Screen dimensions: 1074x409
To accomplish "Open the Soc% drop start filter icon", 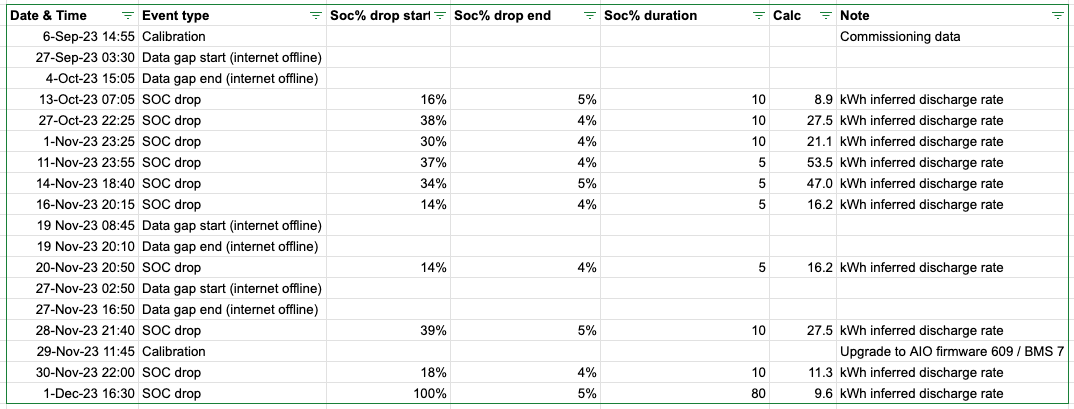I will click(440, 16).
